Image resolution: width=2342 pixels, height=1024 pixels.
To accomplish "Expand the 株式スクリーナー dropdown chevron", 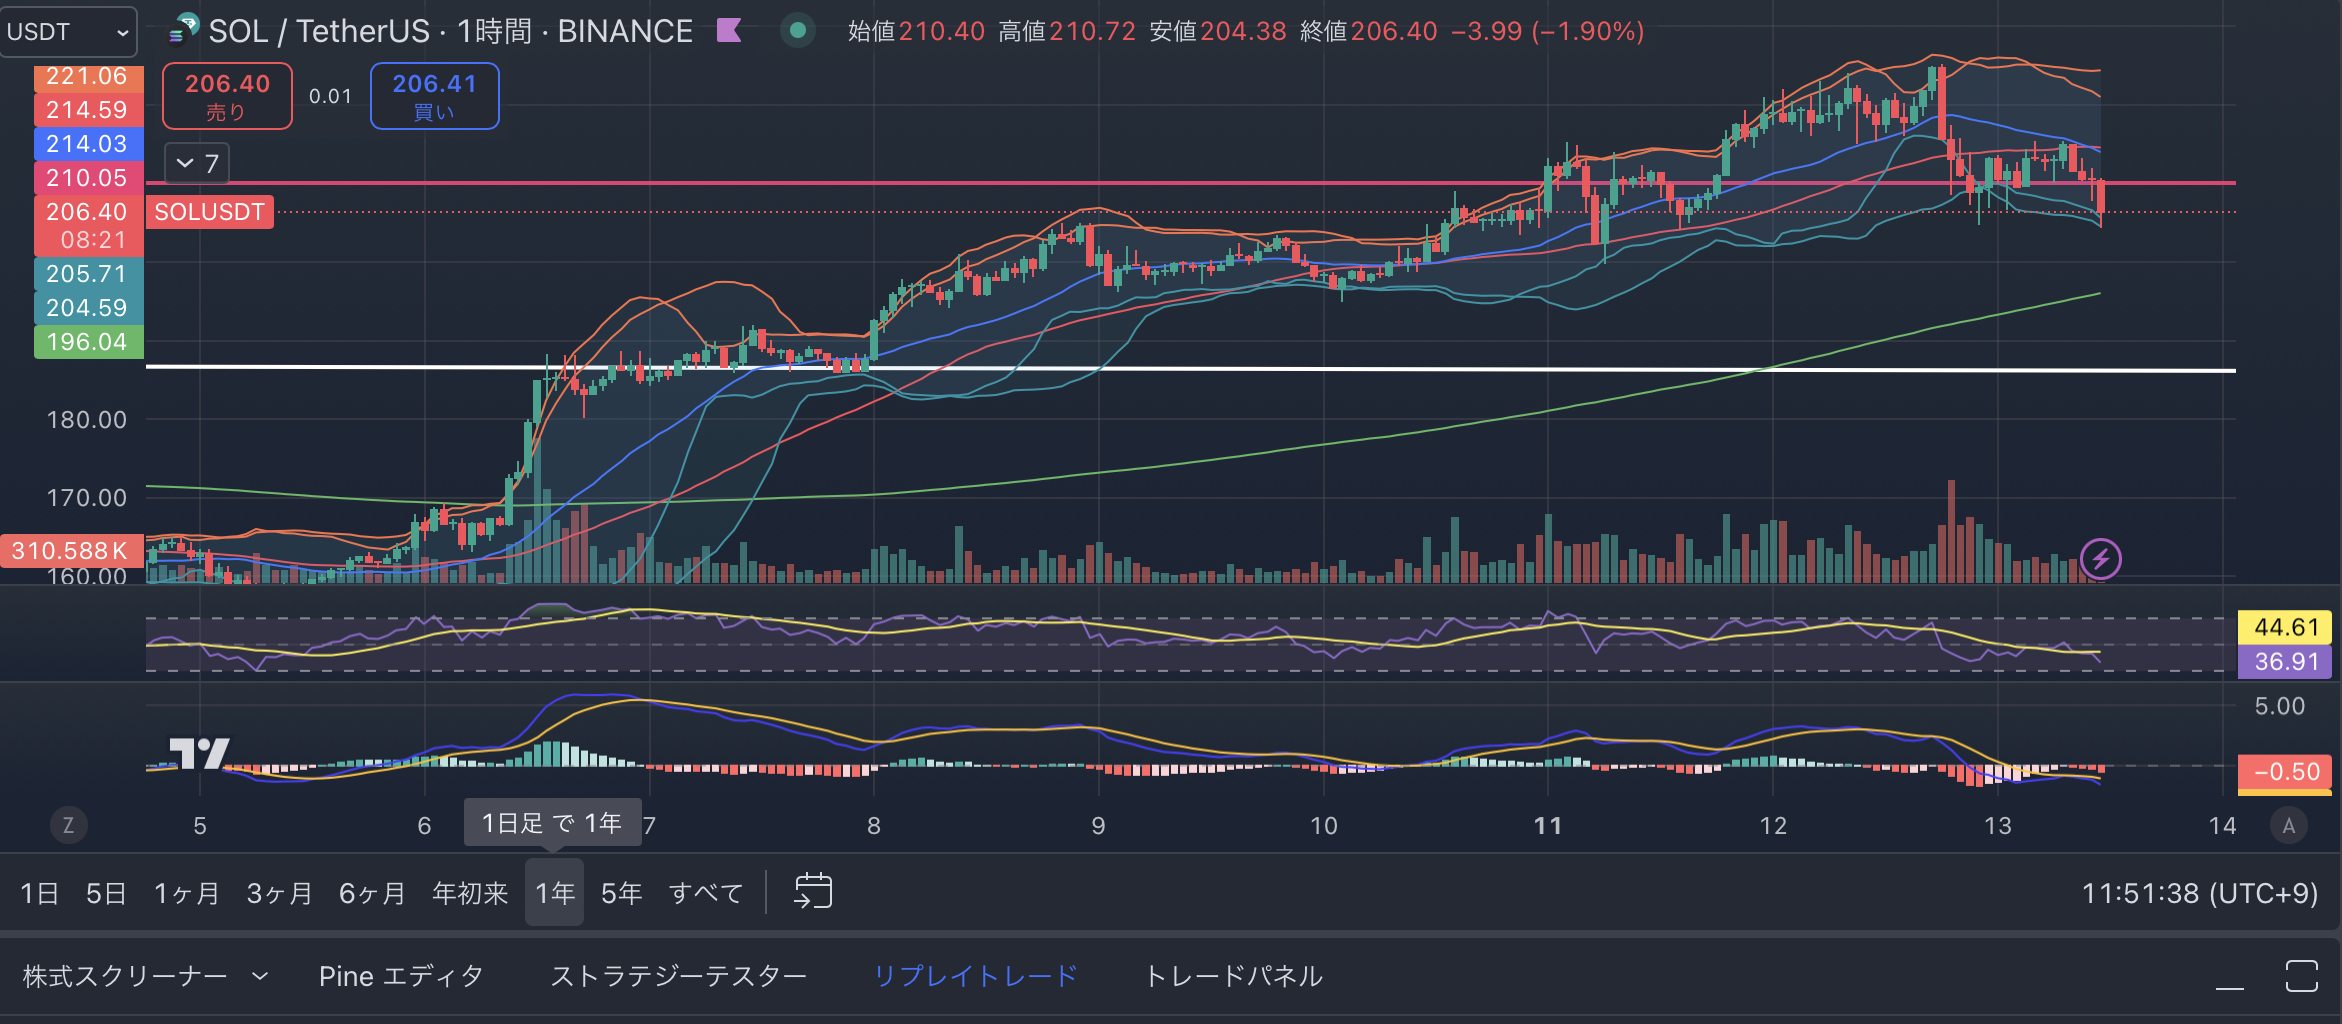I will [x=260, y=976].
